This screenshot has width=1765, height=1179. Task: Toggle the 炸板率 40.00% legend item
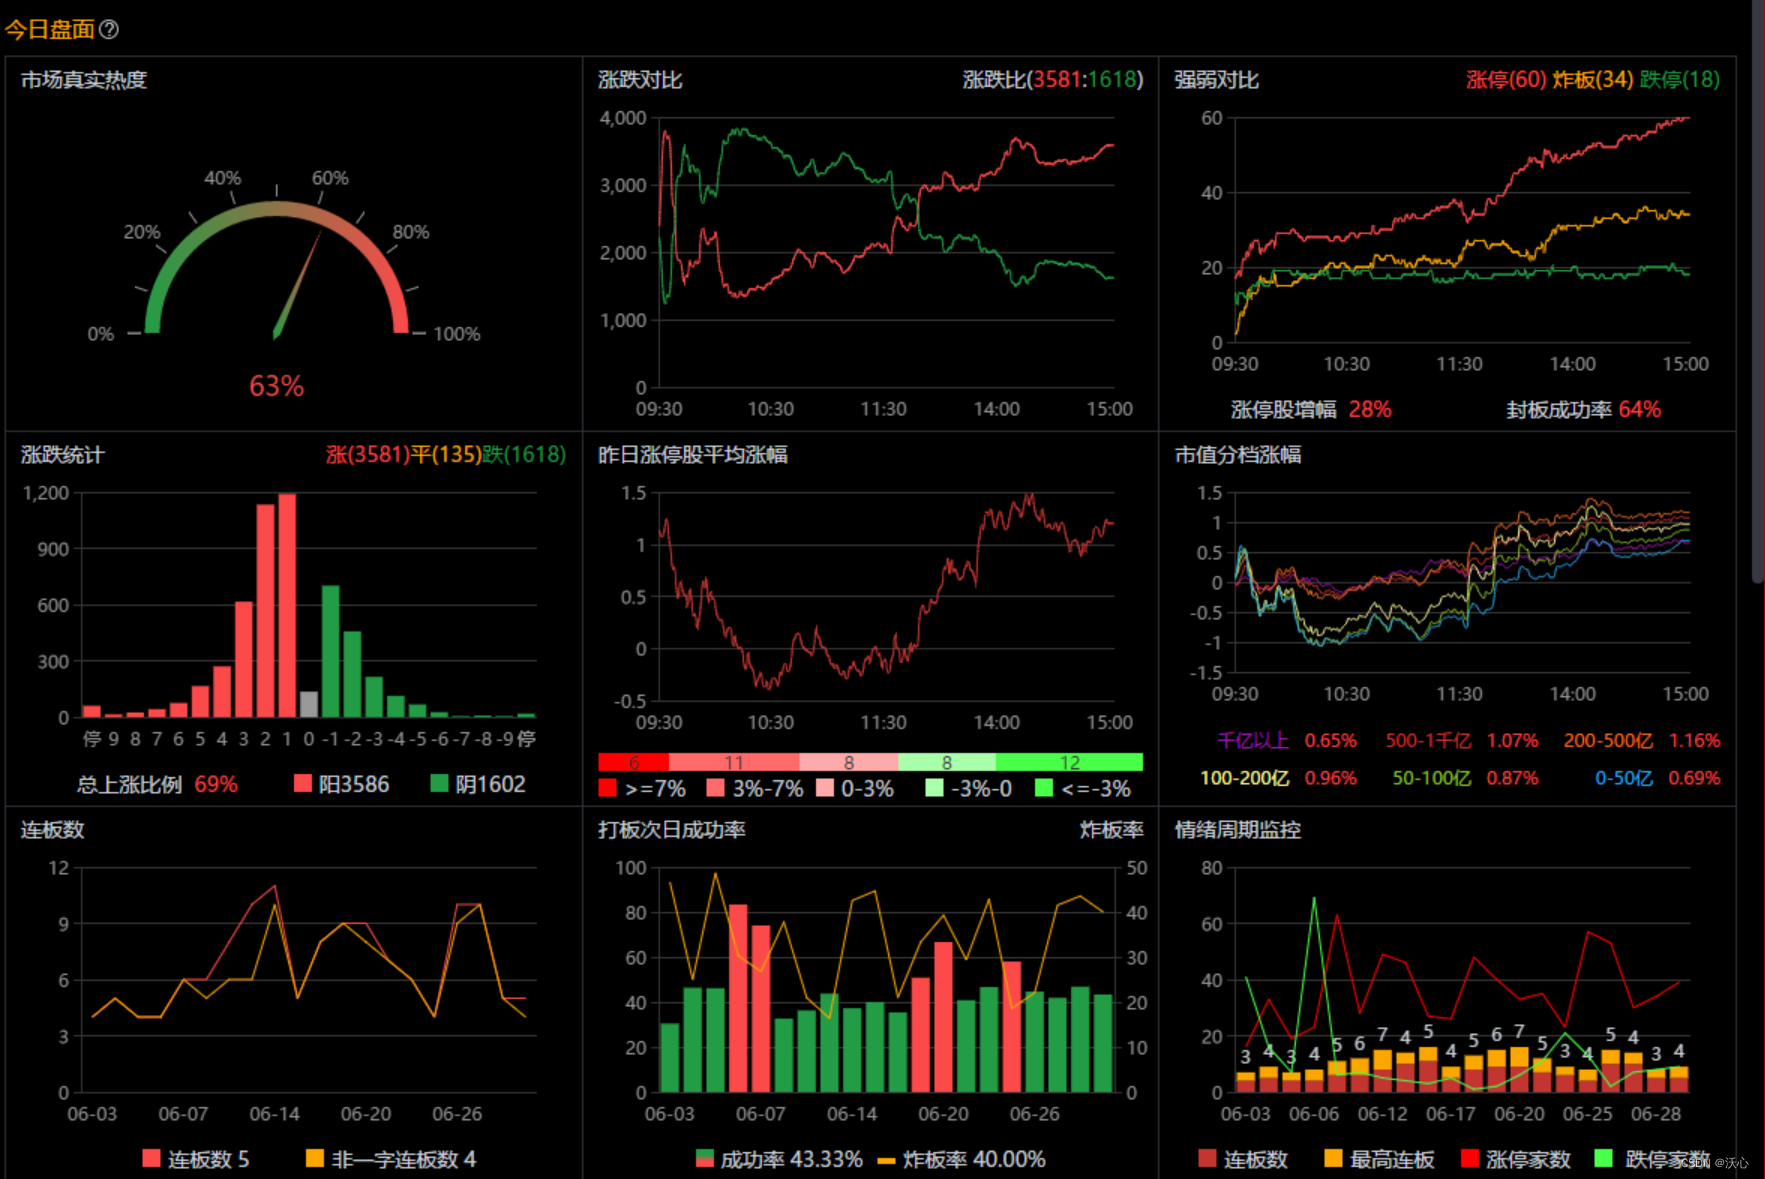pyautogui.click(x=961, y=1159)
